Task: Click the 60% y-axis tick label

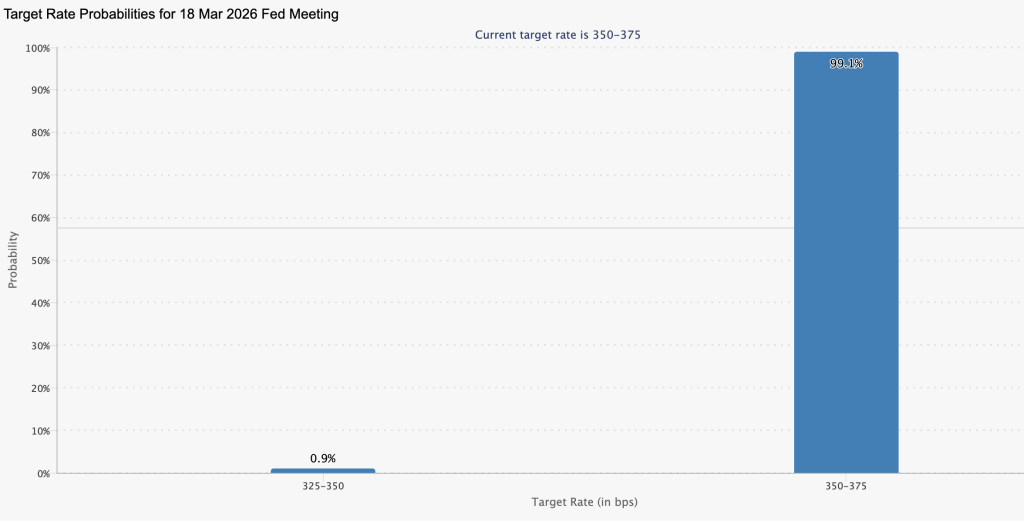Action: coord(40,218)
